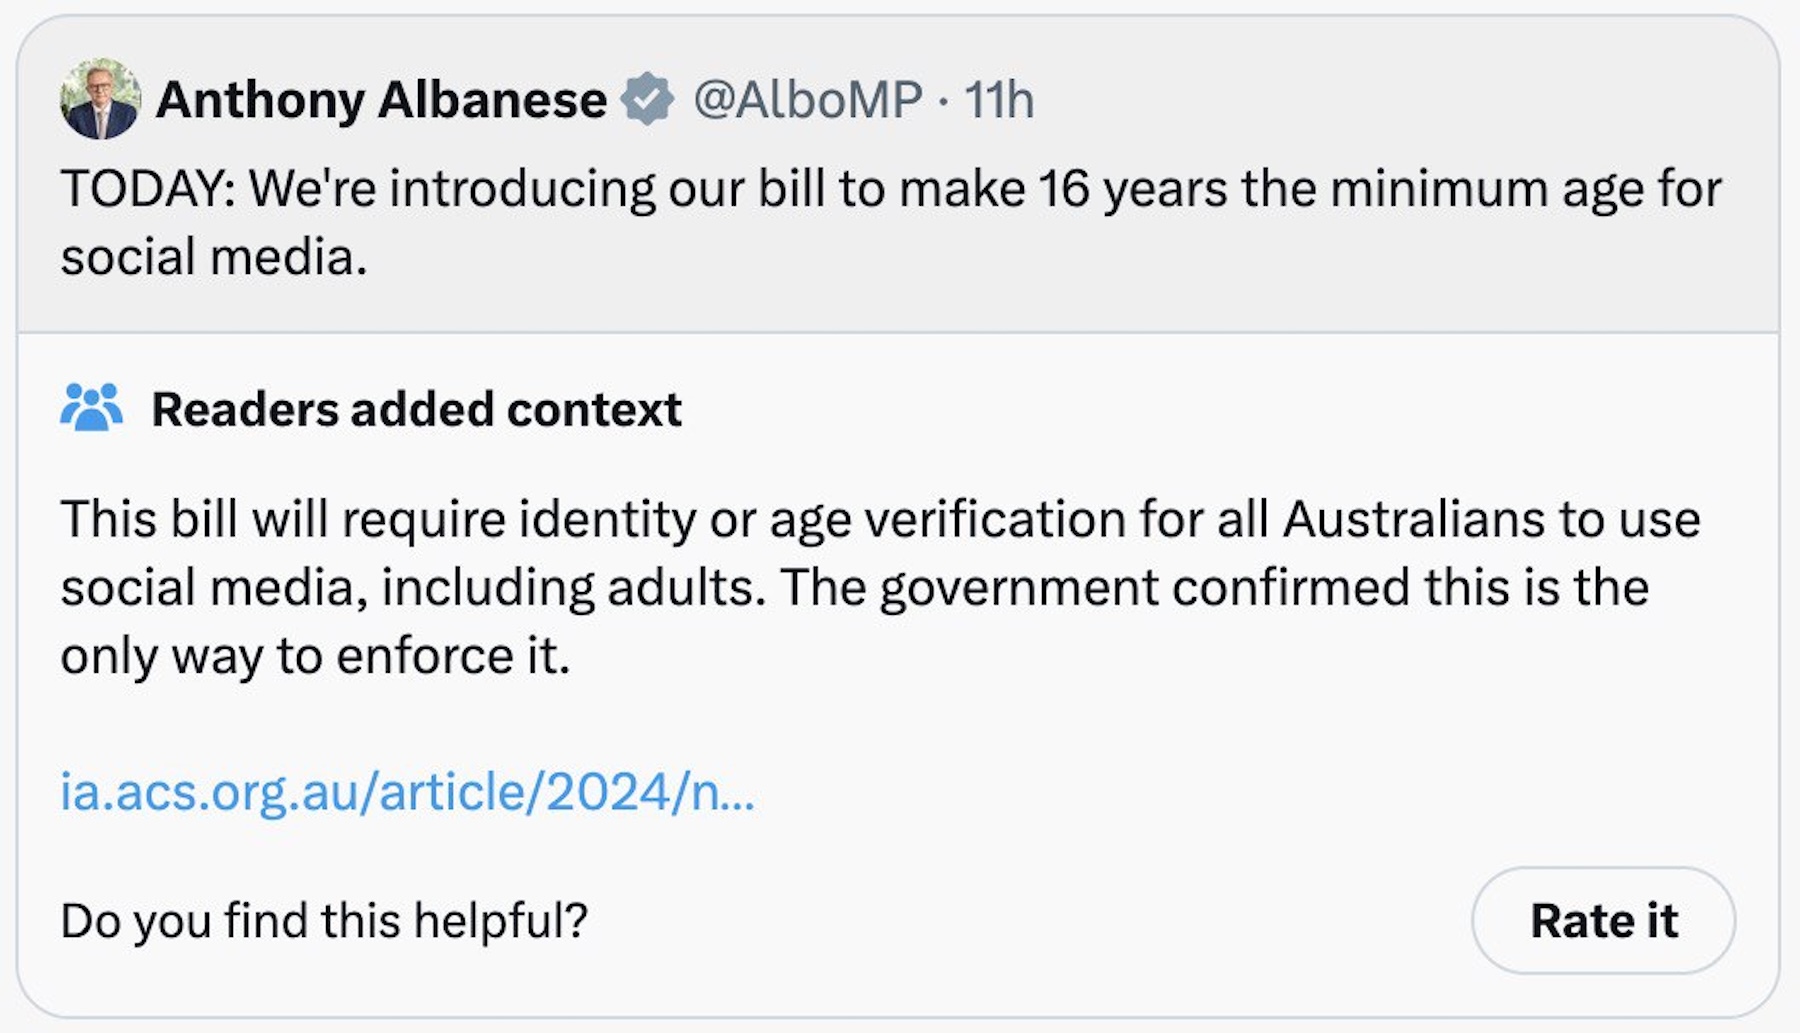The width and height of the screenshot is (1800, 1033).
Task: Click "16 years" in the tweet text
Action: coord(1132,189)
